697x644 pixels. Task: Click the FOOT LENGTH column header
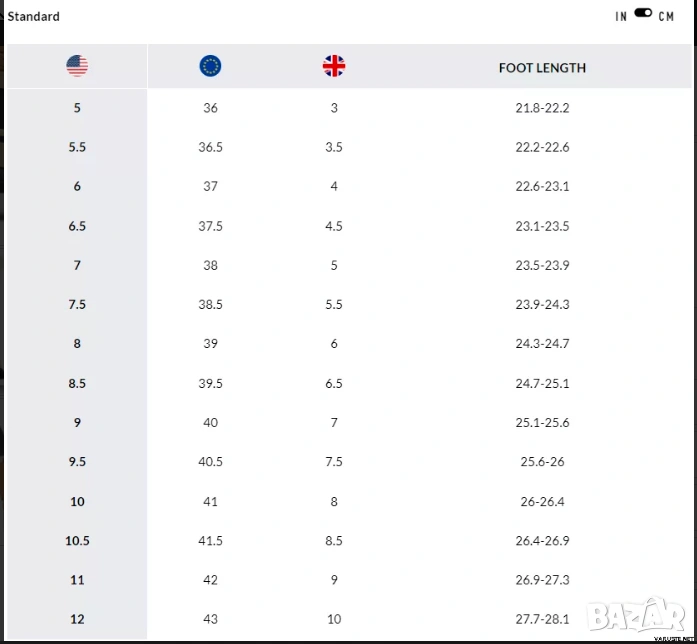pos(542,68)
